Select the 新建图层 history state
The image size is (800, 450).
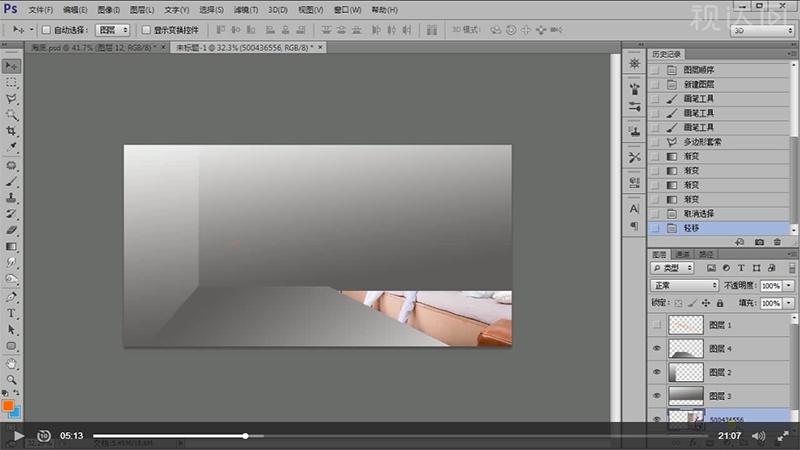(718, 84)
